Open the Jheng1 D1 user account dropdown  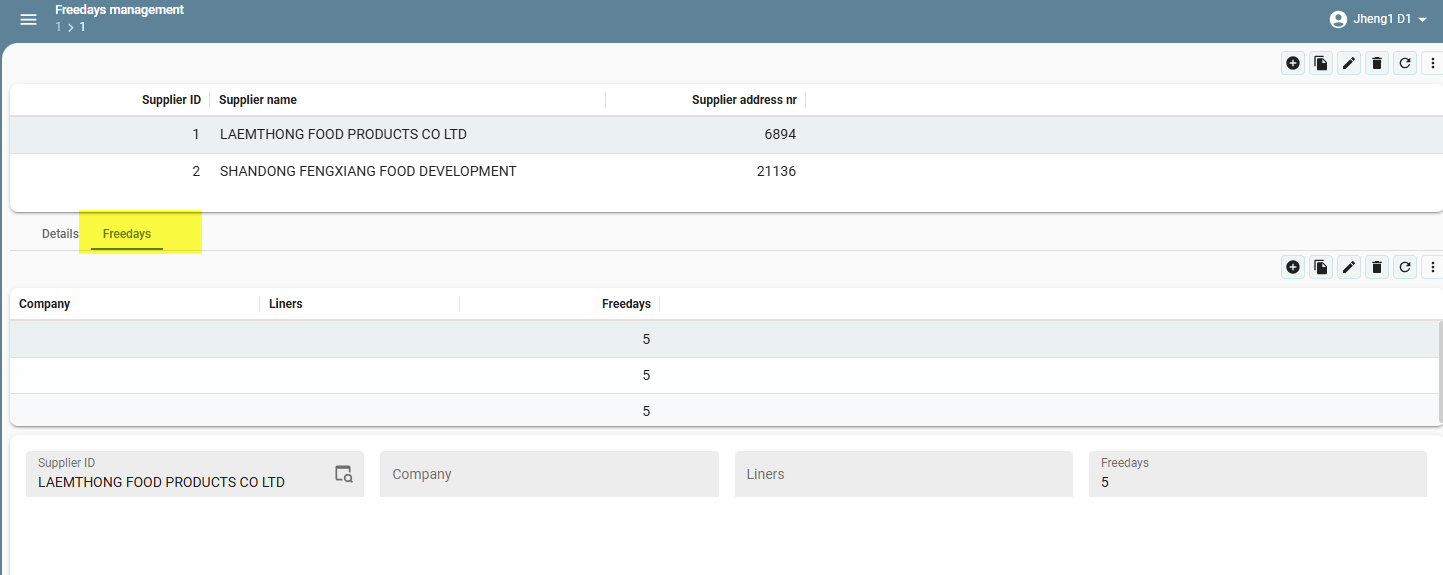[x=1378, y=19]
